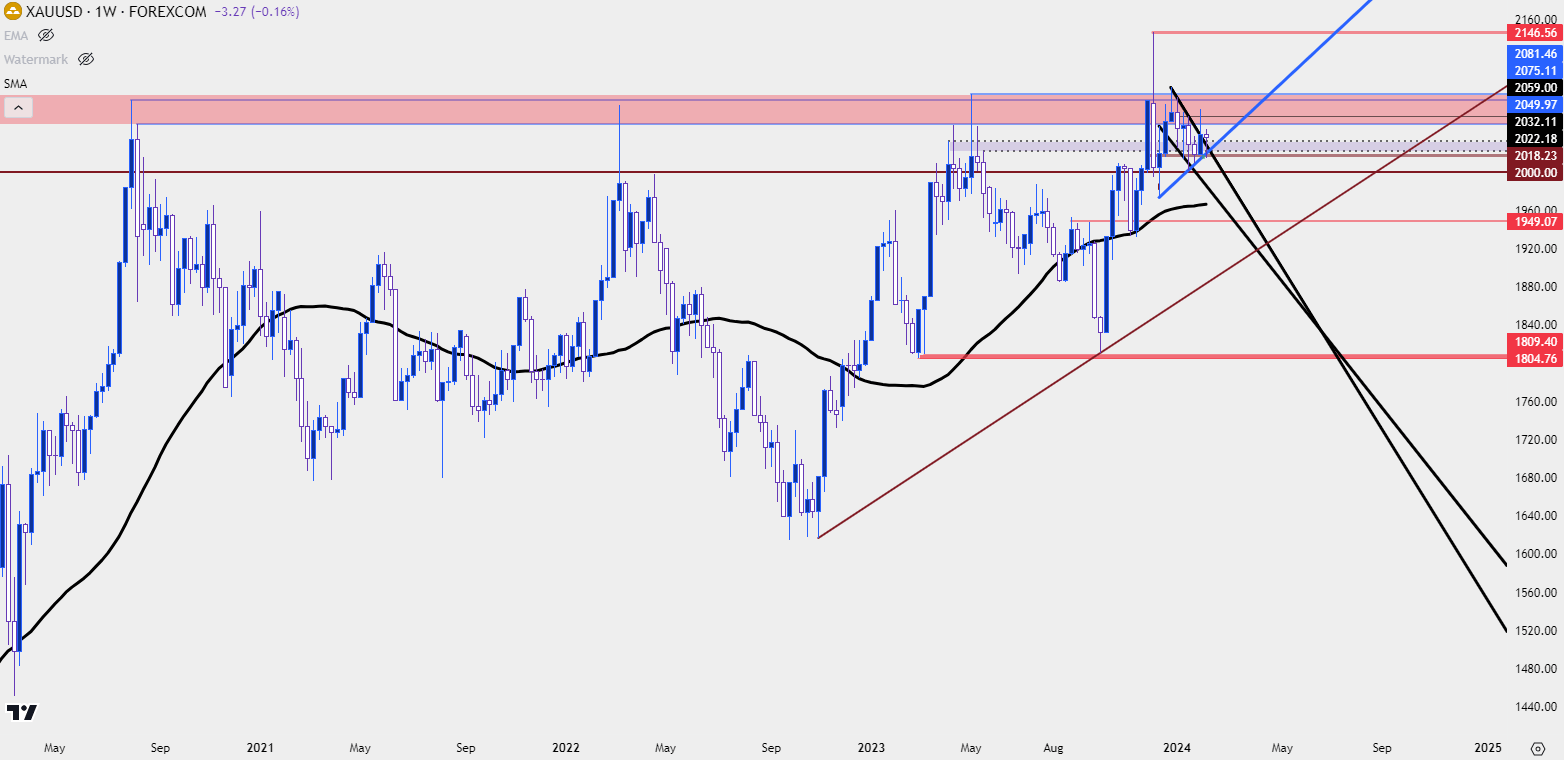Show the hidden EMA indicator via eye icon
This screenshot has height=760, width=1564.
click(46, 35)
